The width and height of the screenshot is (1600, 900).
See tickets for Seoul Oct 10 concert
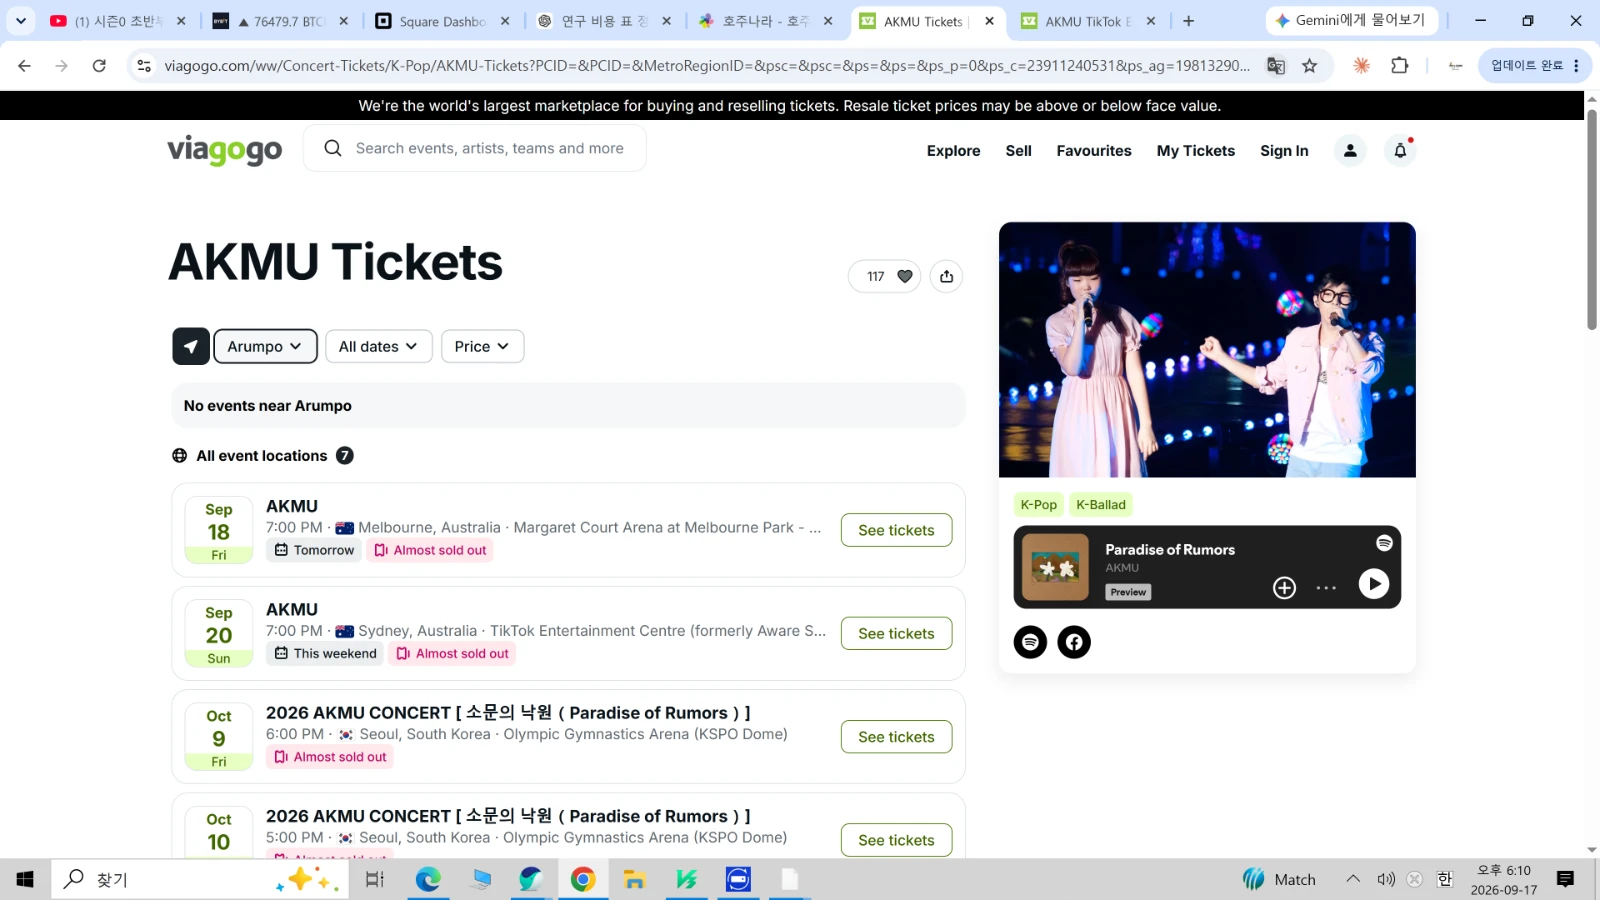click(896, 840)
